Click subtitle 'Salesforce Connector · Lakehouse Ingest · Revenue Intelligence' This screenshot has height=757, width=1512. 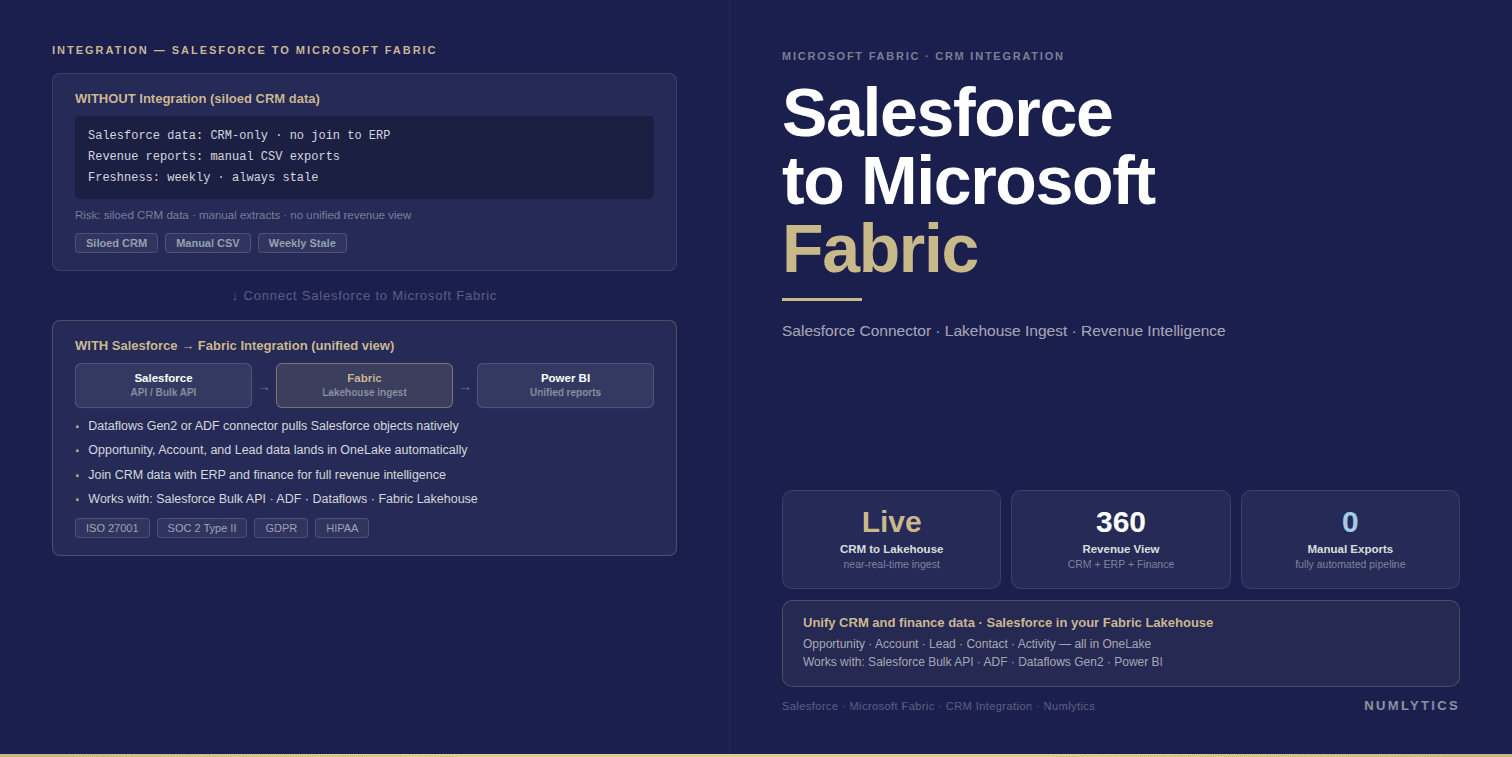tap(1003, 331)
